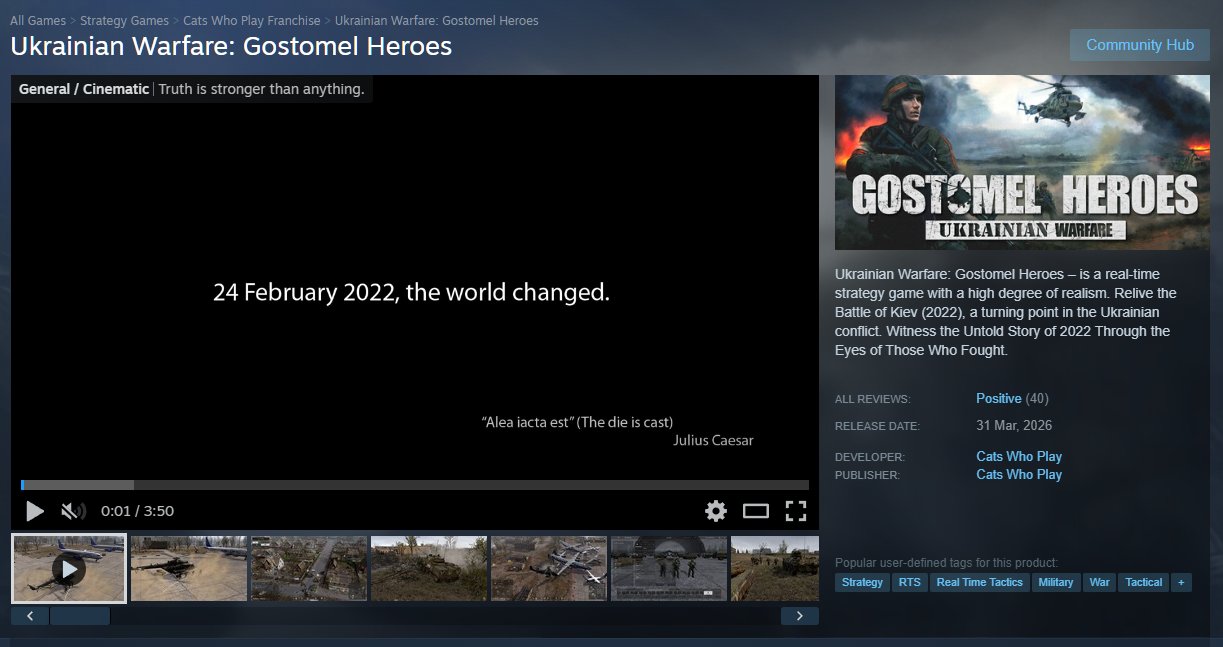Click the release date 31 Mar, 2026
Screen dimensions: 1223x647
point(1014,425)
